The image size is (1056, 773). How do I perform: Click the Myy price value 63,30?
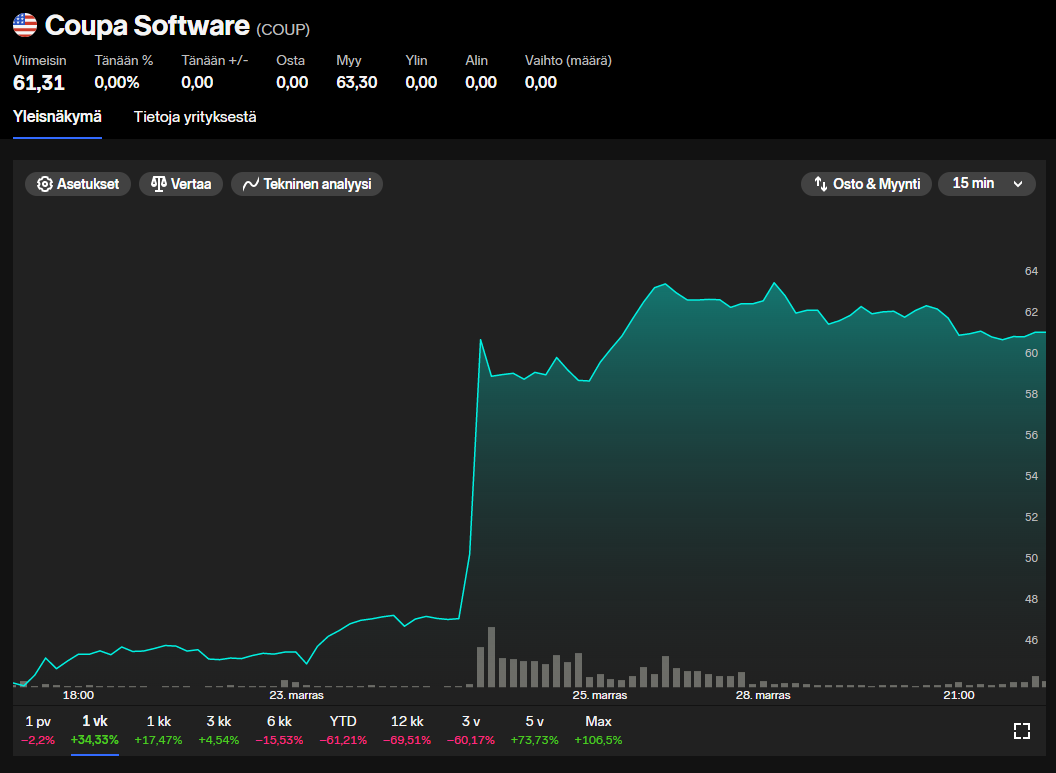click(356, 82)
